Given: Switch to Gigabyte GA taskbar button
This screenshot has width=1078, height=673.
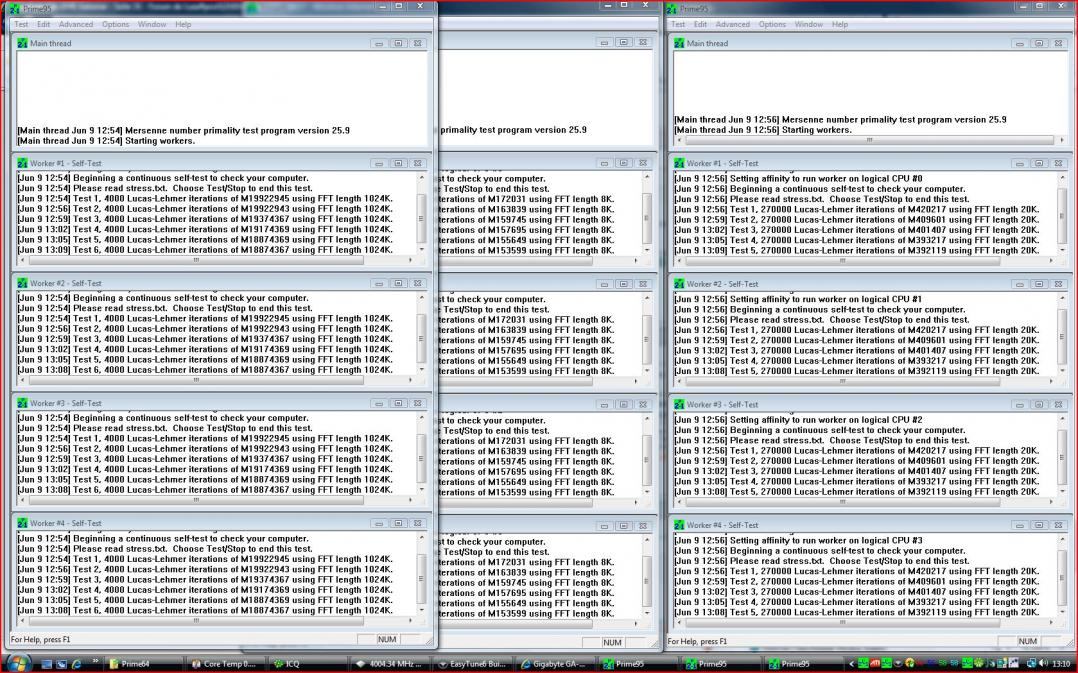Looking at the screenshot, I should [554, 664].
